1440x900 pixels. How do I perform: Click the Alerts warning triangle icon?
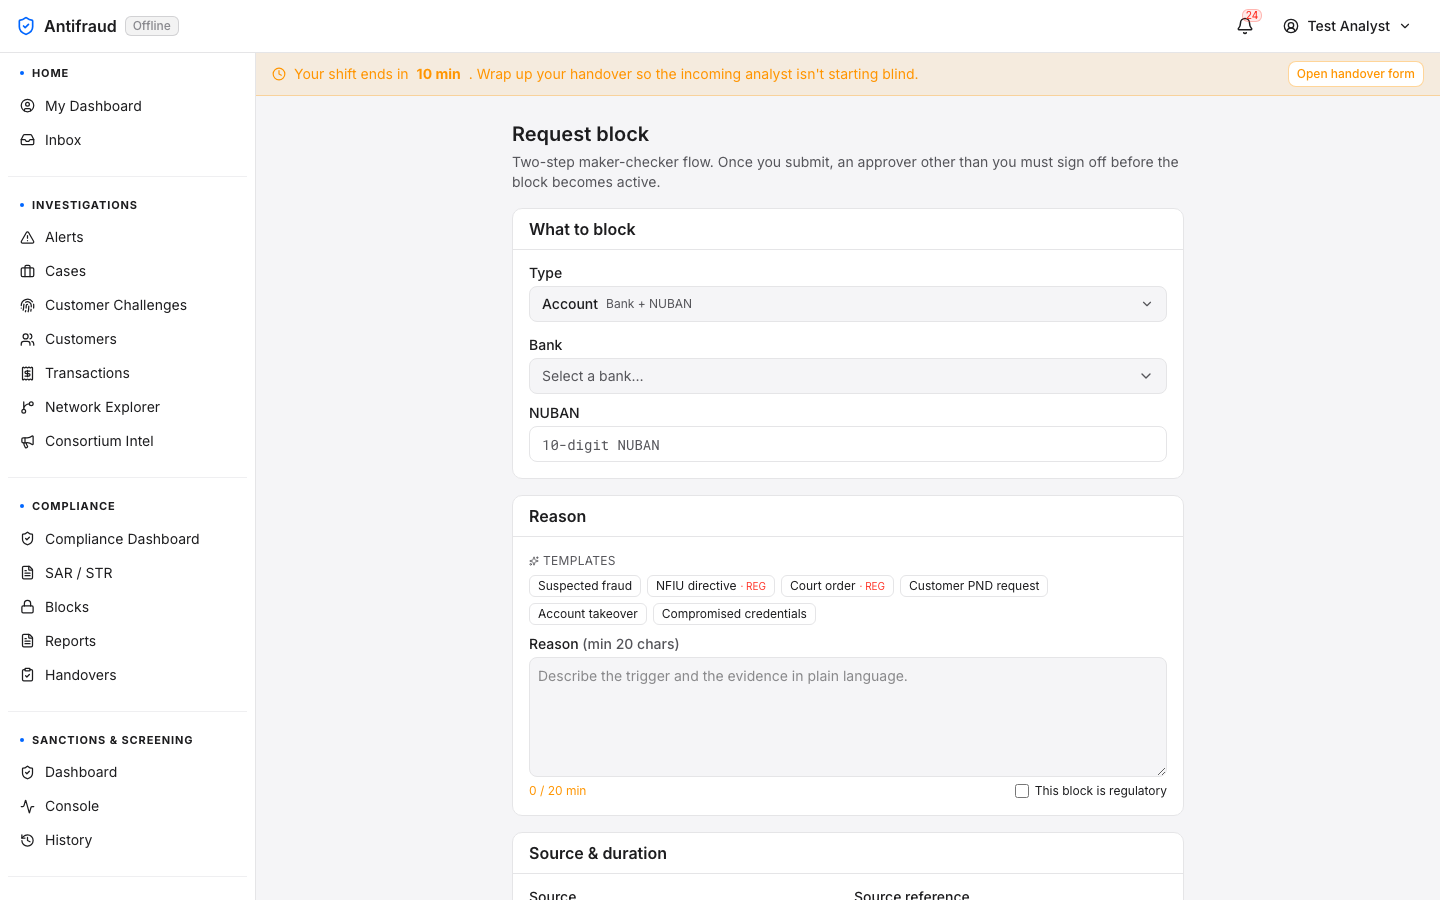pyautogui.click(x=28, y=237)
